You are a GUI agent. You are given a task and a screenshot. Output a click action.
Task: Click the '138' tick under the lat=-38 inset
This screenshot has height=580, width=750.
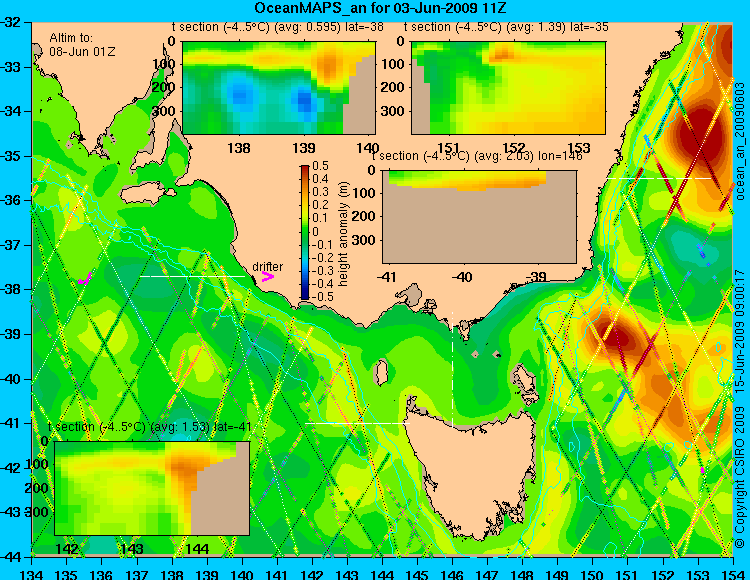(x=239, y=148)
